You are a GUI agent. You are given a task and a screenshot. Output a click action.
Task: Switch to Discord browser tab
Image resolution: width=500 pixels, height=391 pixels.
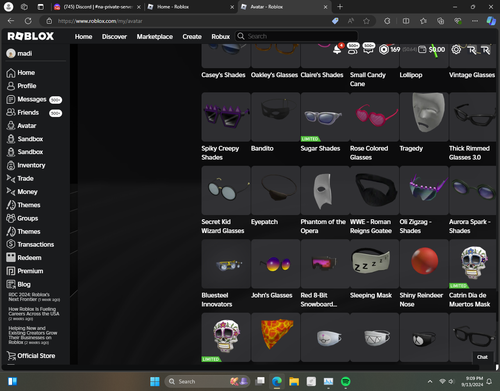click(x=97, y=7)
